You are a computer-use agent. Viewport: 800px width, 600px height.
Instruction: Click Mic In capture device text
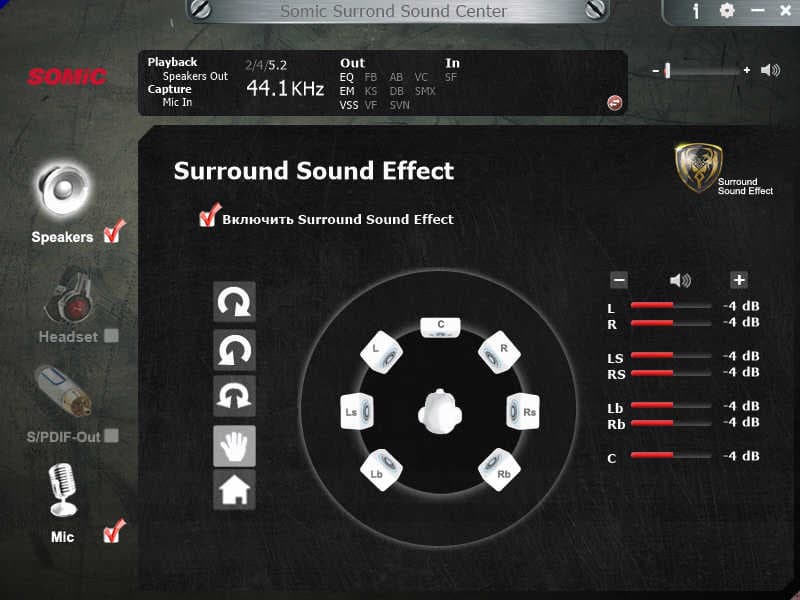pos(177,102)
